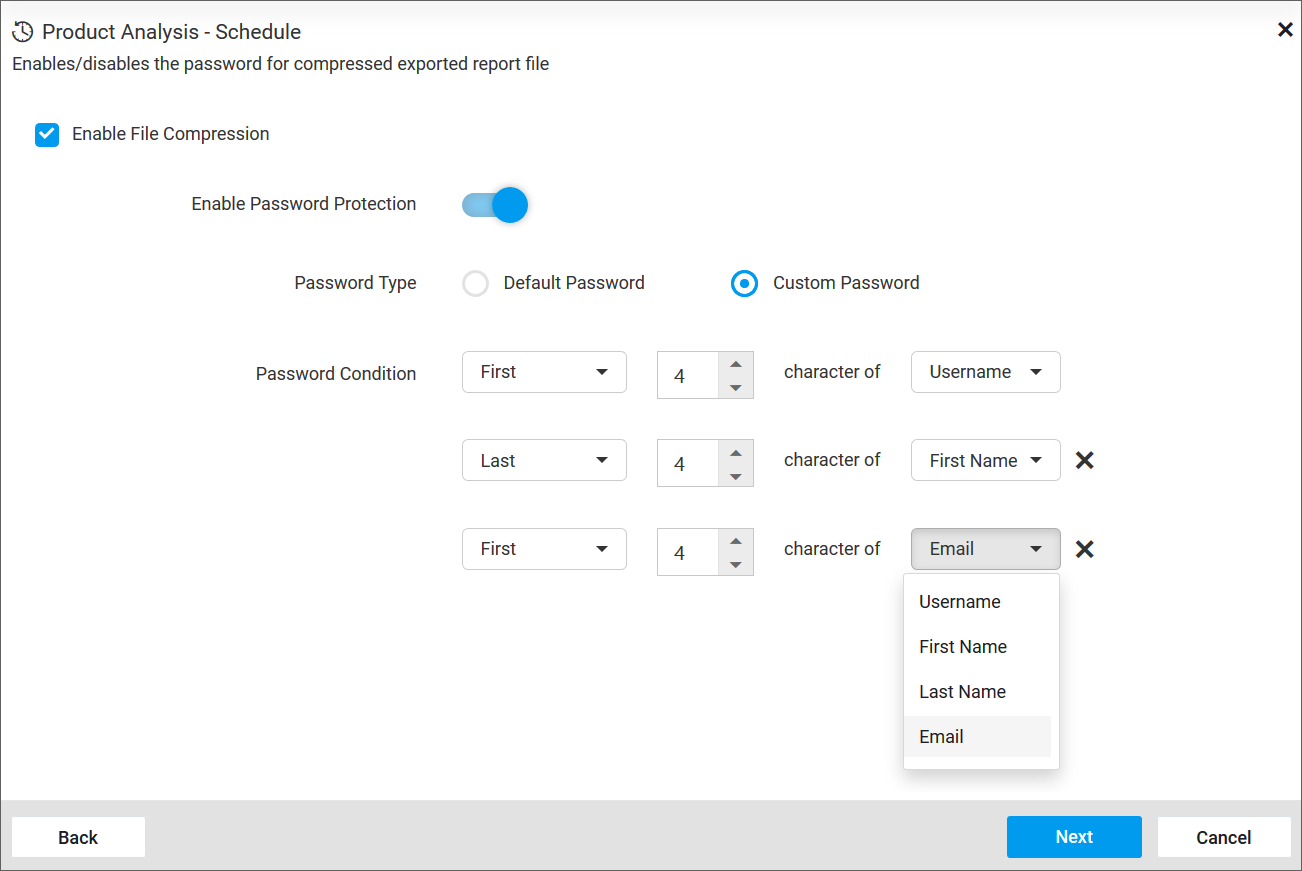1302x871 pixels.
Task: Click the Password Condition label
Action: tap(336, 374)
